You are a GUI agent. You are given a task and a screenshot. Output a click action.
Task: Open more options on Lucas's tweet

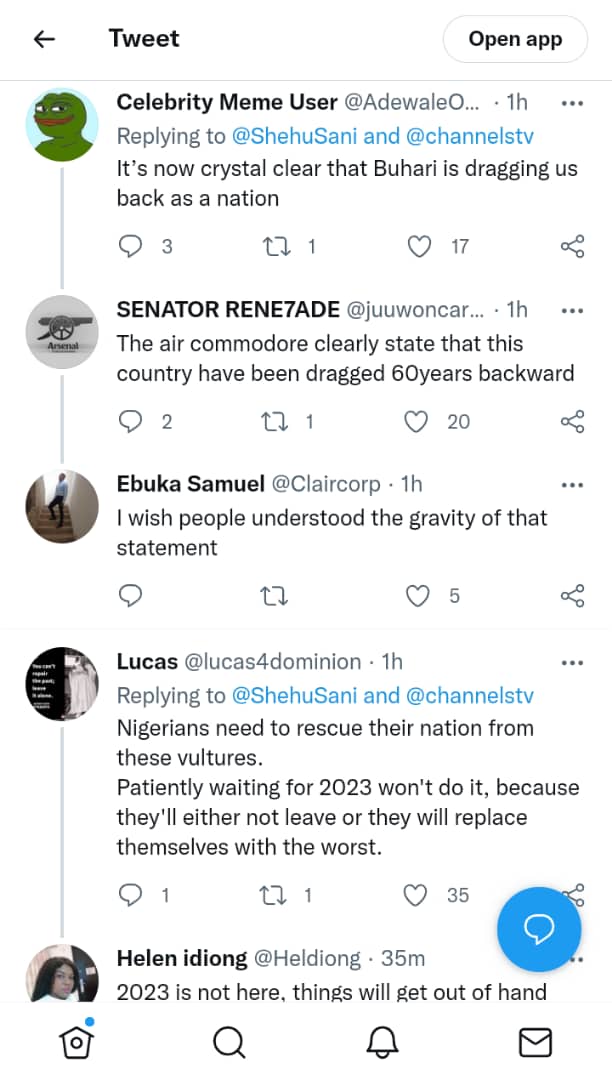[572, 662]
